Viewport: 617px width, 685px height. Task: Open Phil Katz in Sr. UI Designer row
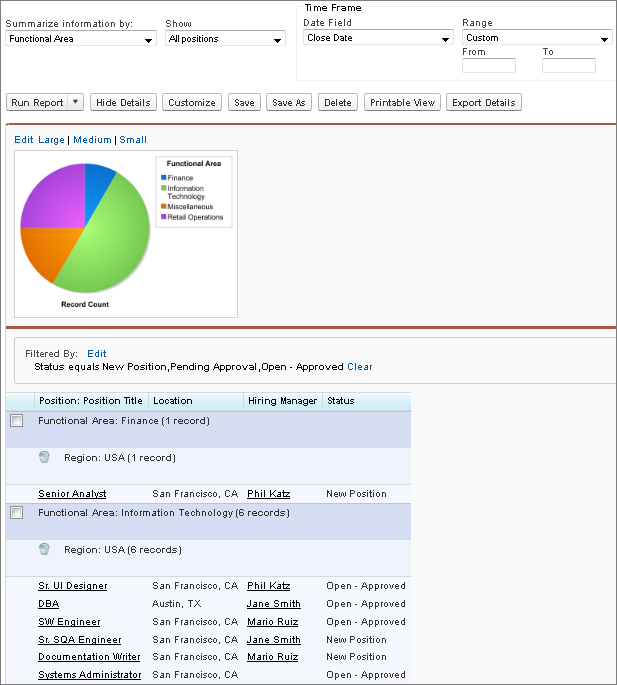pos(268,586)
